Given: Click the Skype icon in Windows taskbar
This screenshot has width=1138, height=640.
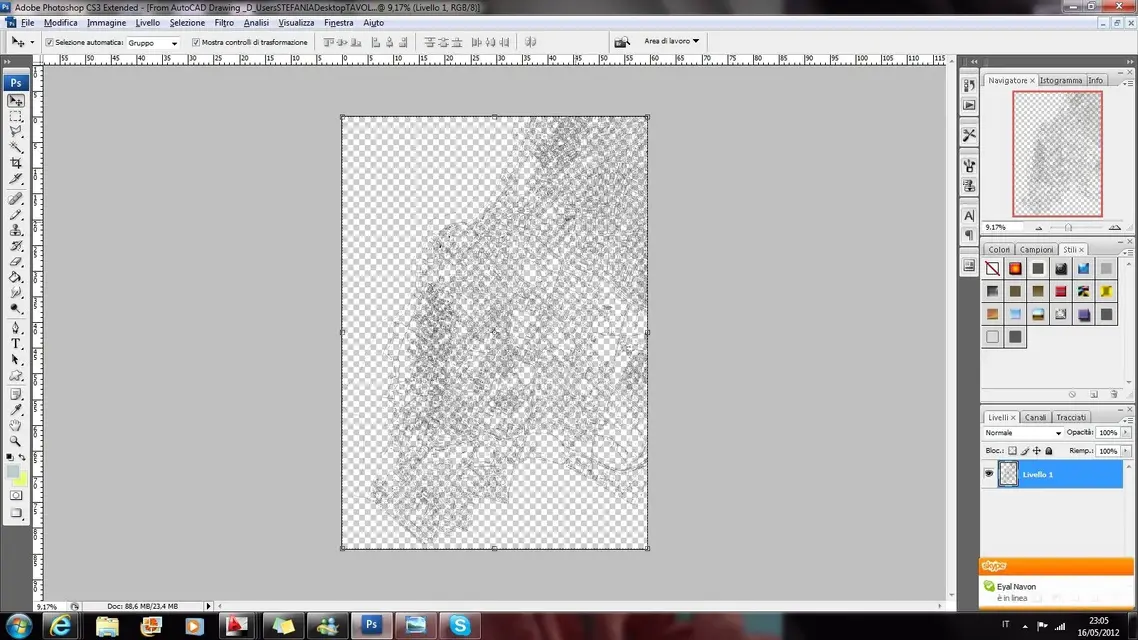Looking at the screenshot, I should (x=459, y=626).
